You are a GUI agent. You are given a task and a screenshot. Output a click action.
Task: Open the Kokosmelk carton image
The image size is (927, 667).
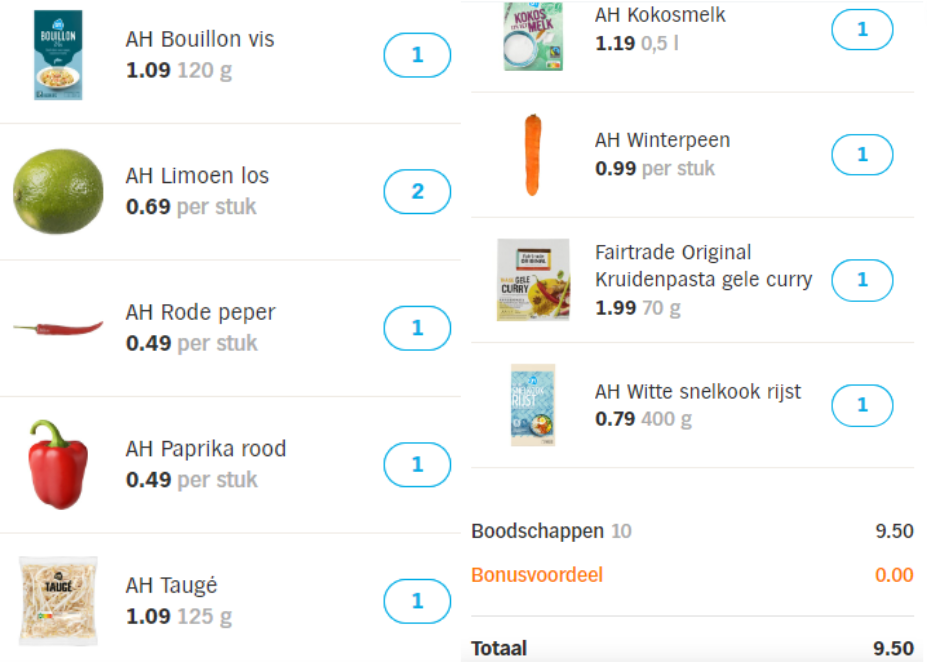point(533,35)
